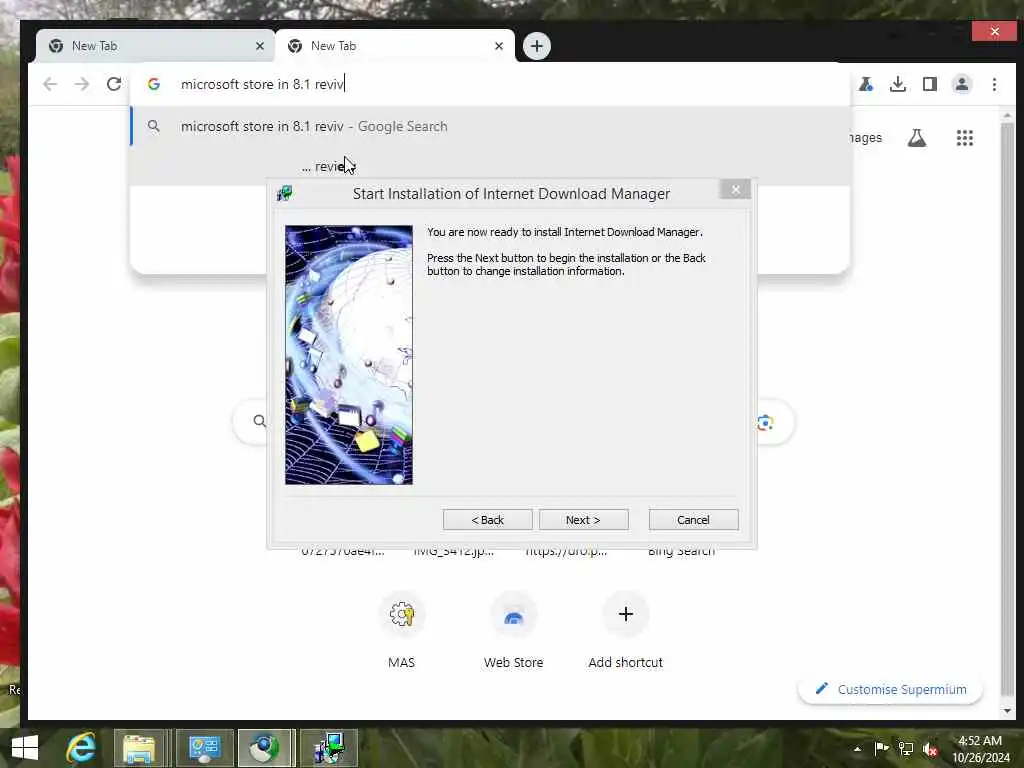The width and height of the screenshot is (1024, 768).
Task: Reload the current page
Action: click(x=114, y=84)
